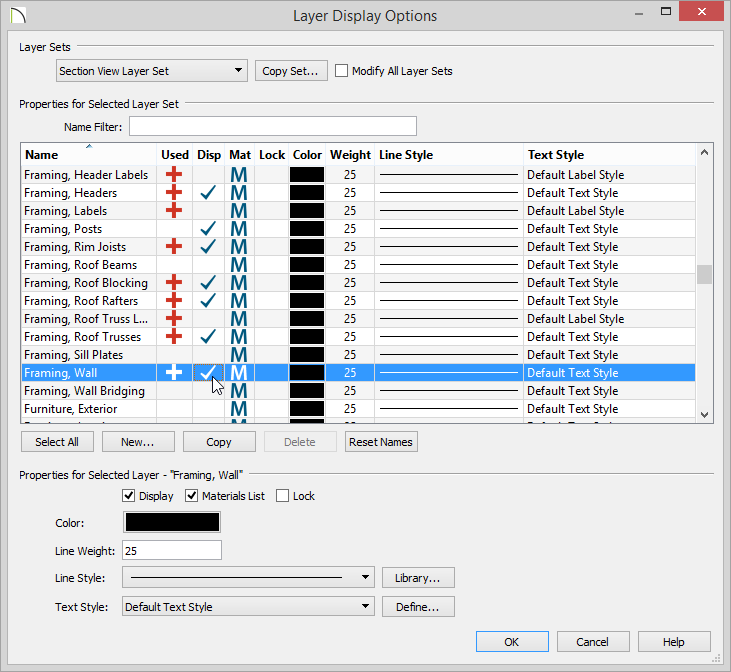Enable Modify All Layer Sets checkbox
The height and width of the screenshot is (672, 731).
coord(341,71)
